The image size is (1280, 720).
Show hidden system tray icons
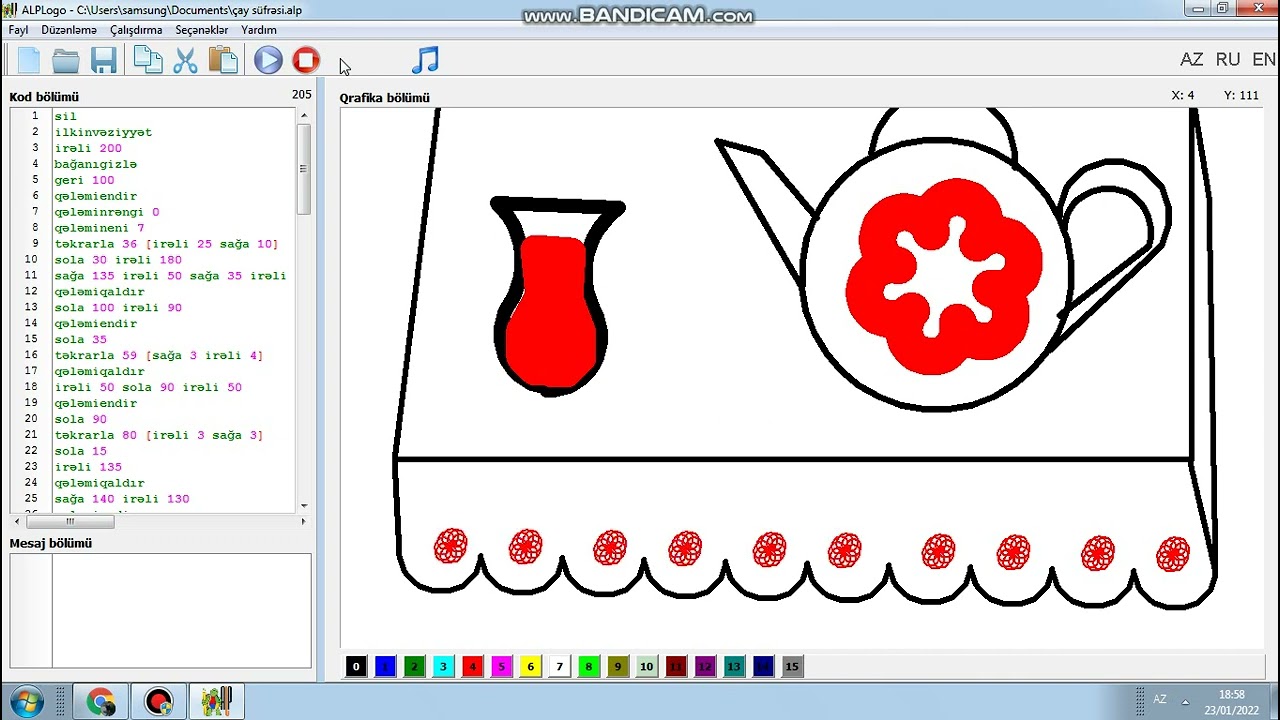click(x=1186, y=701)
